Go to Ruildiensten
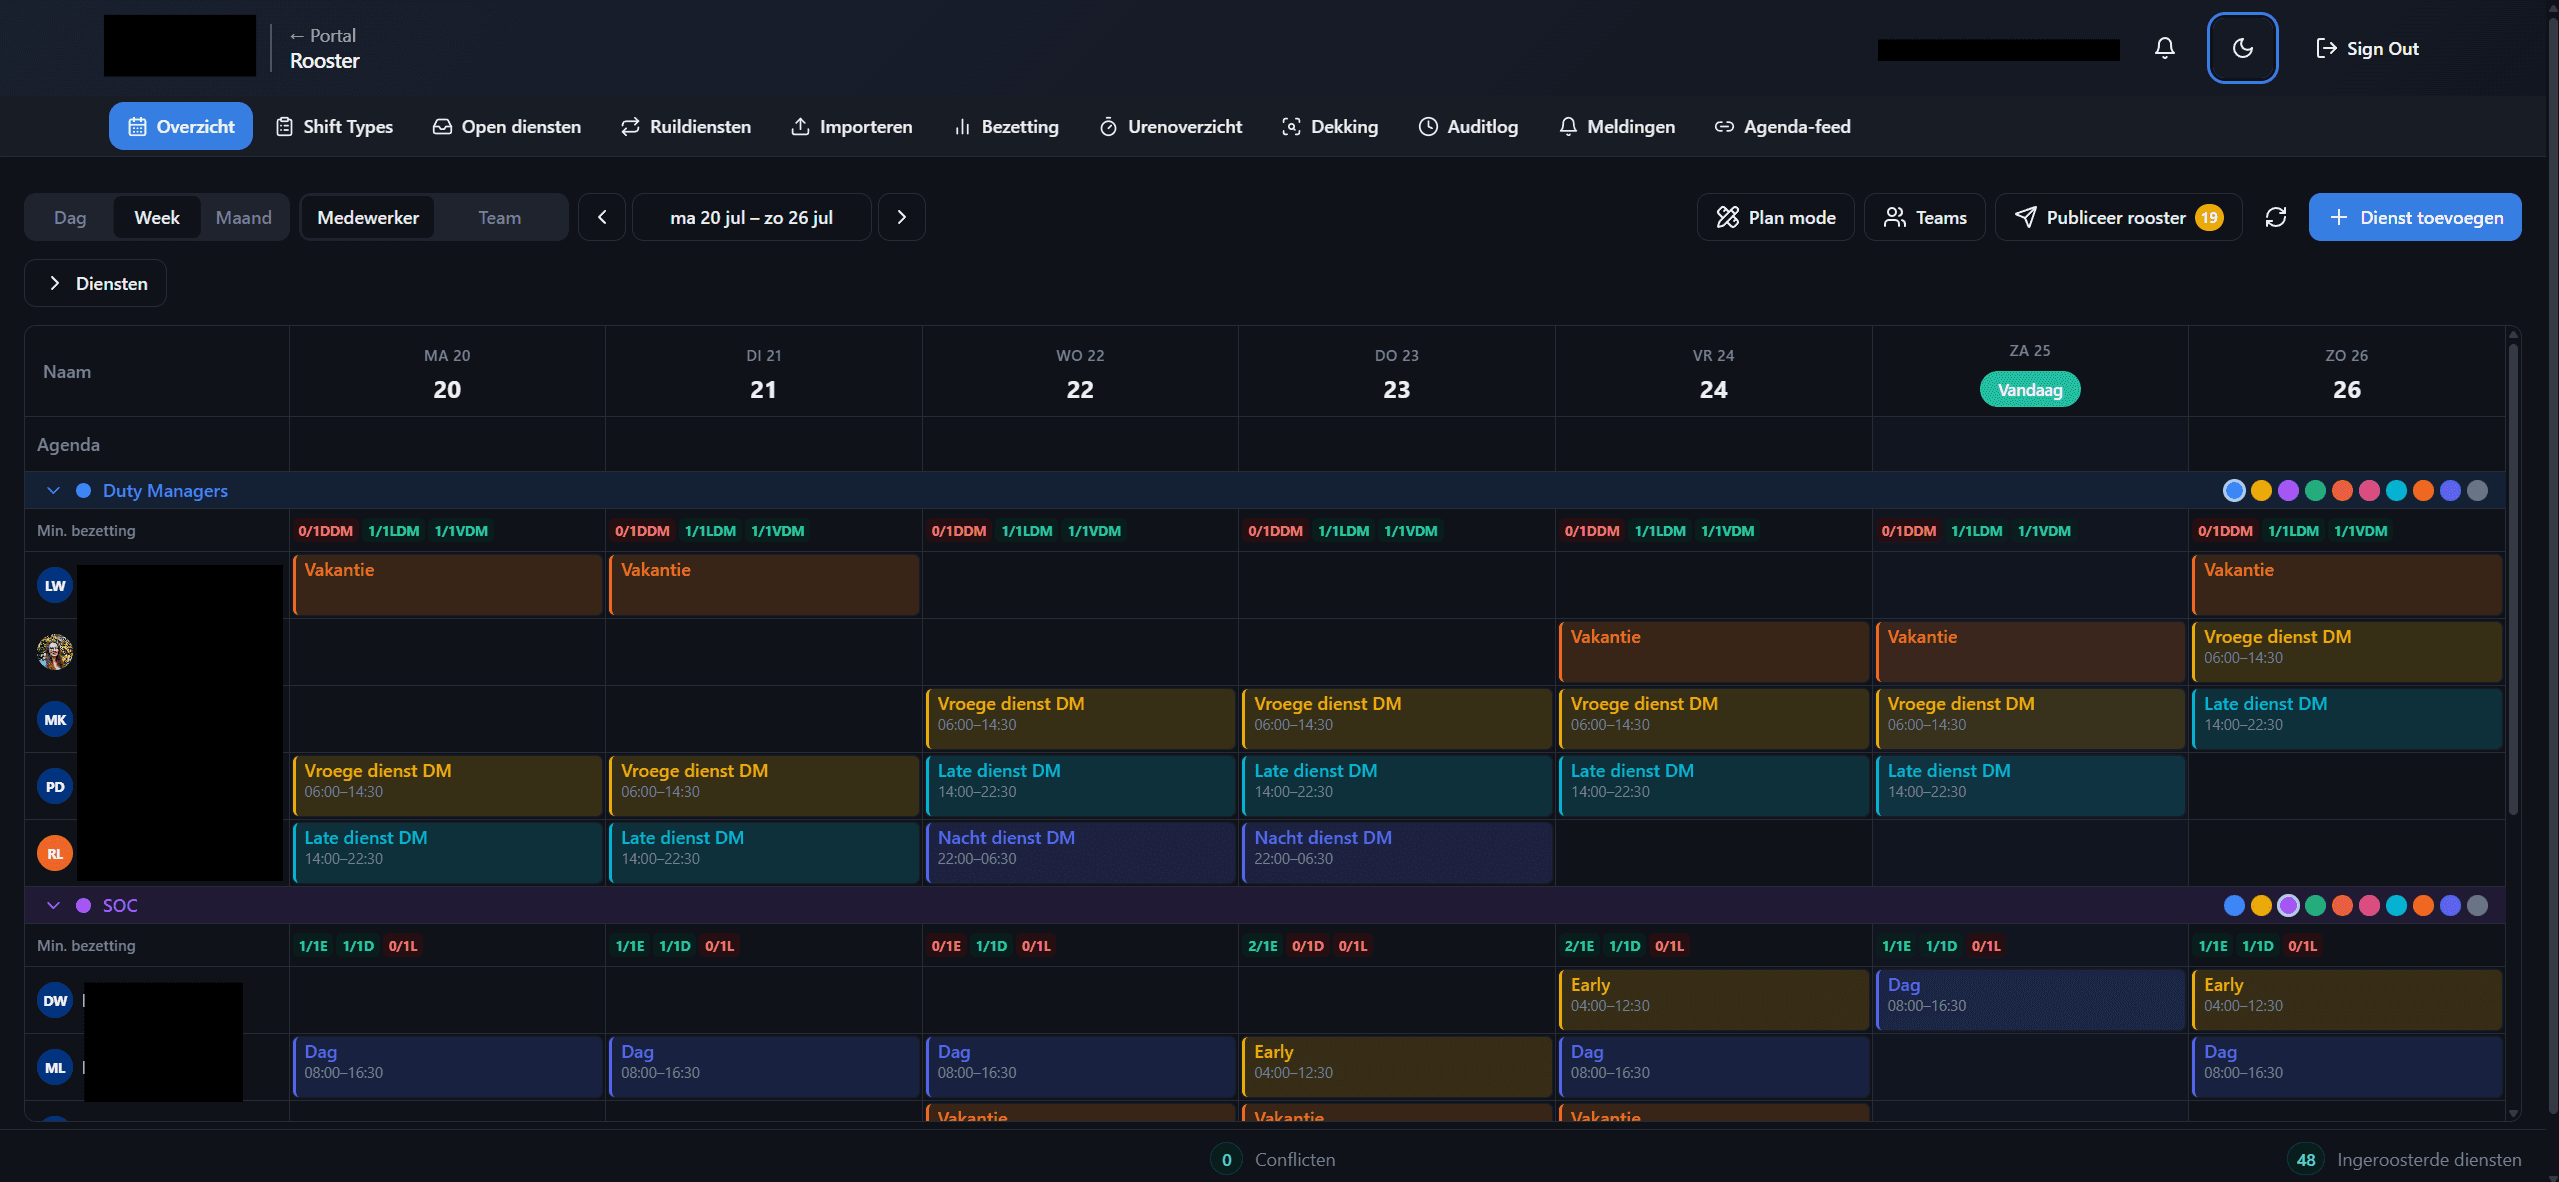 [x=686, y=126]
